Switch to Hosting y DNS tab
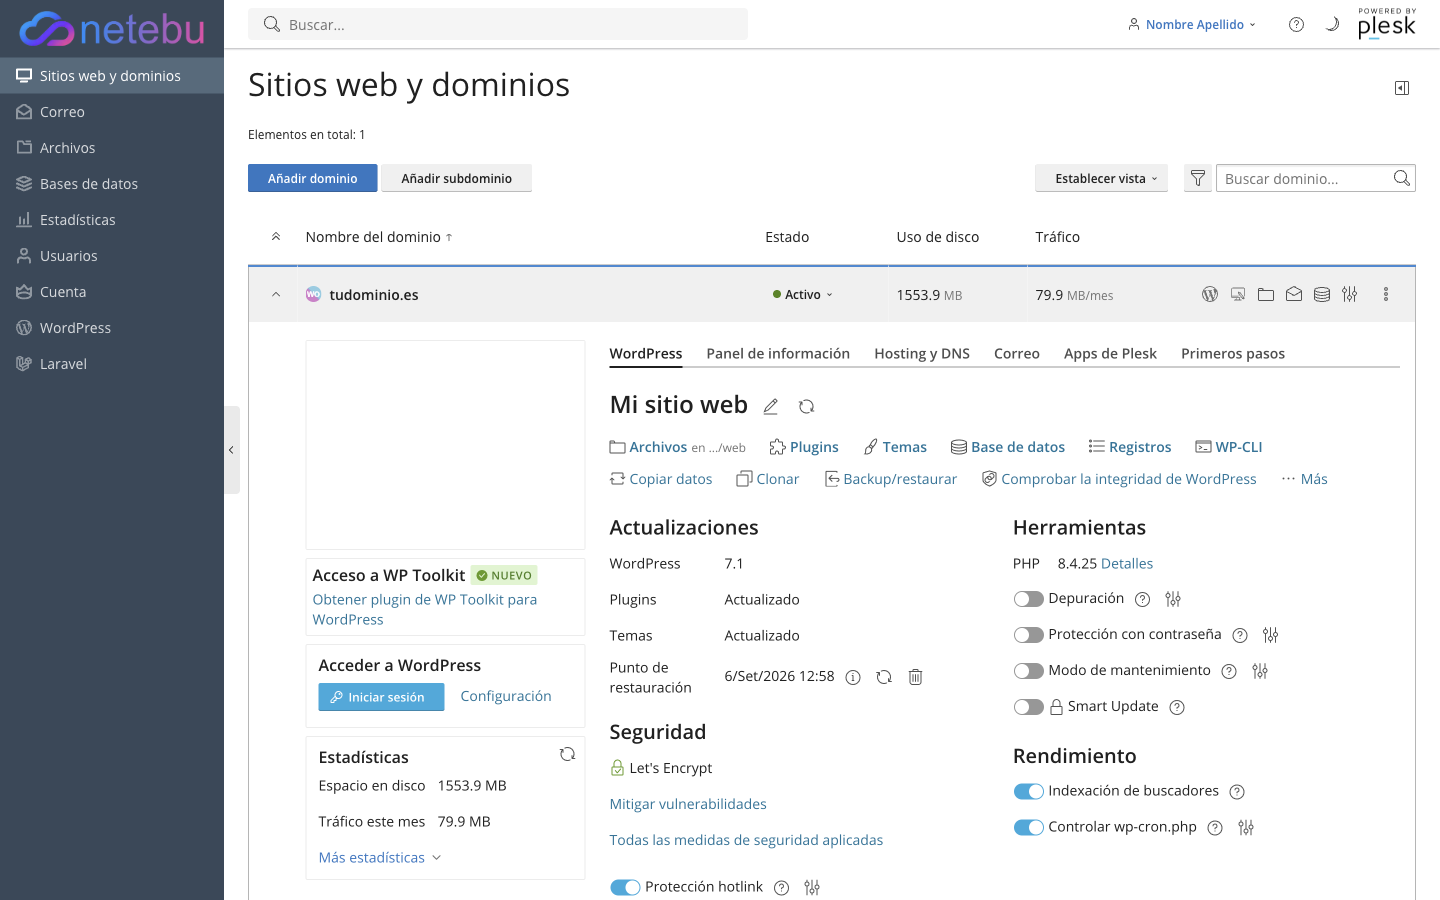 tap(922, 353)
